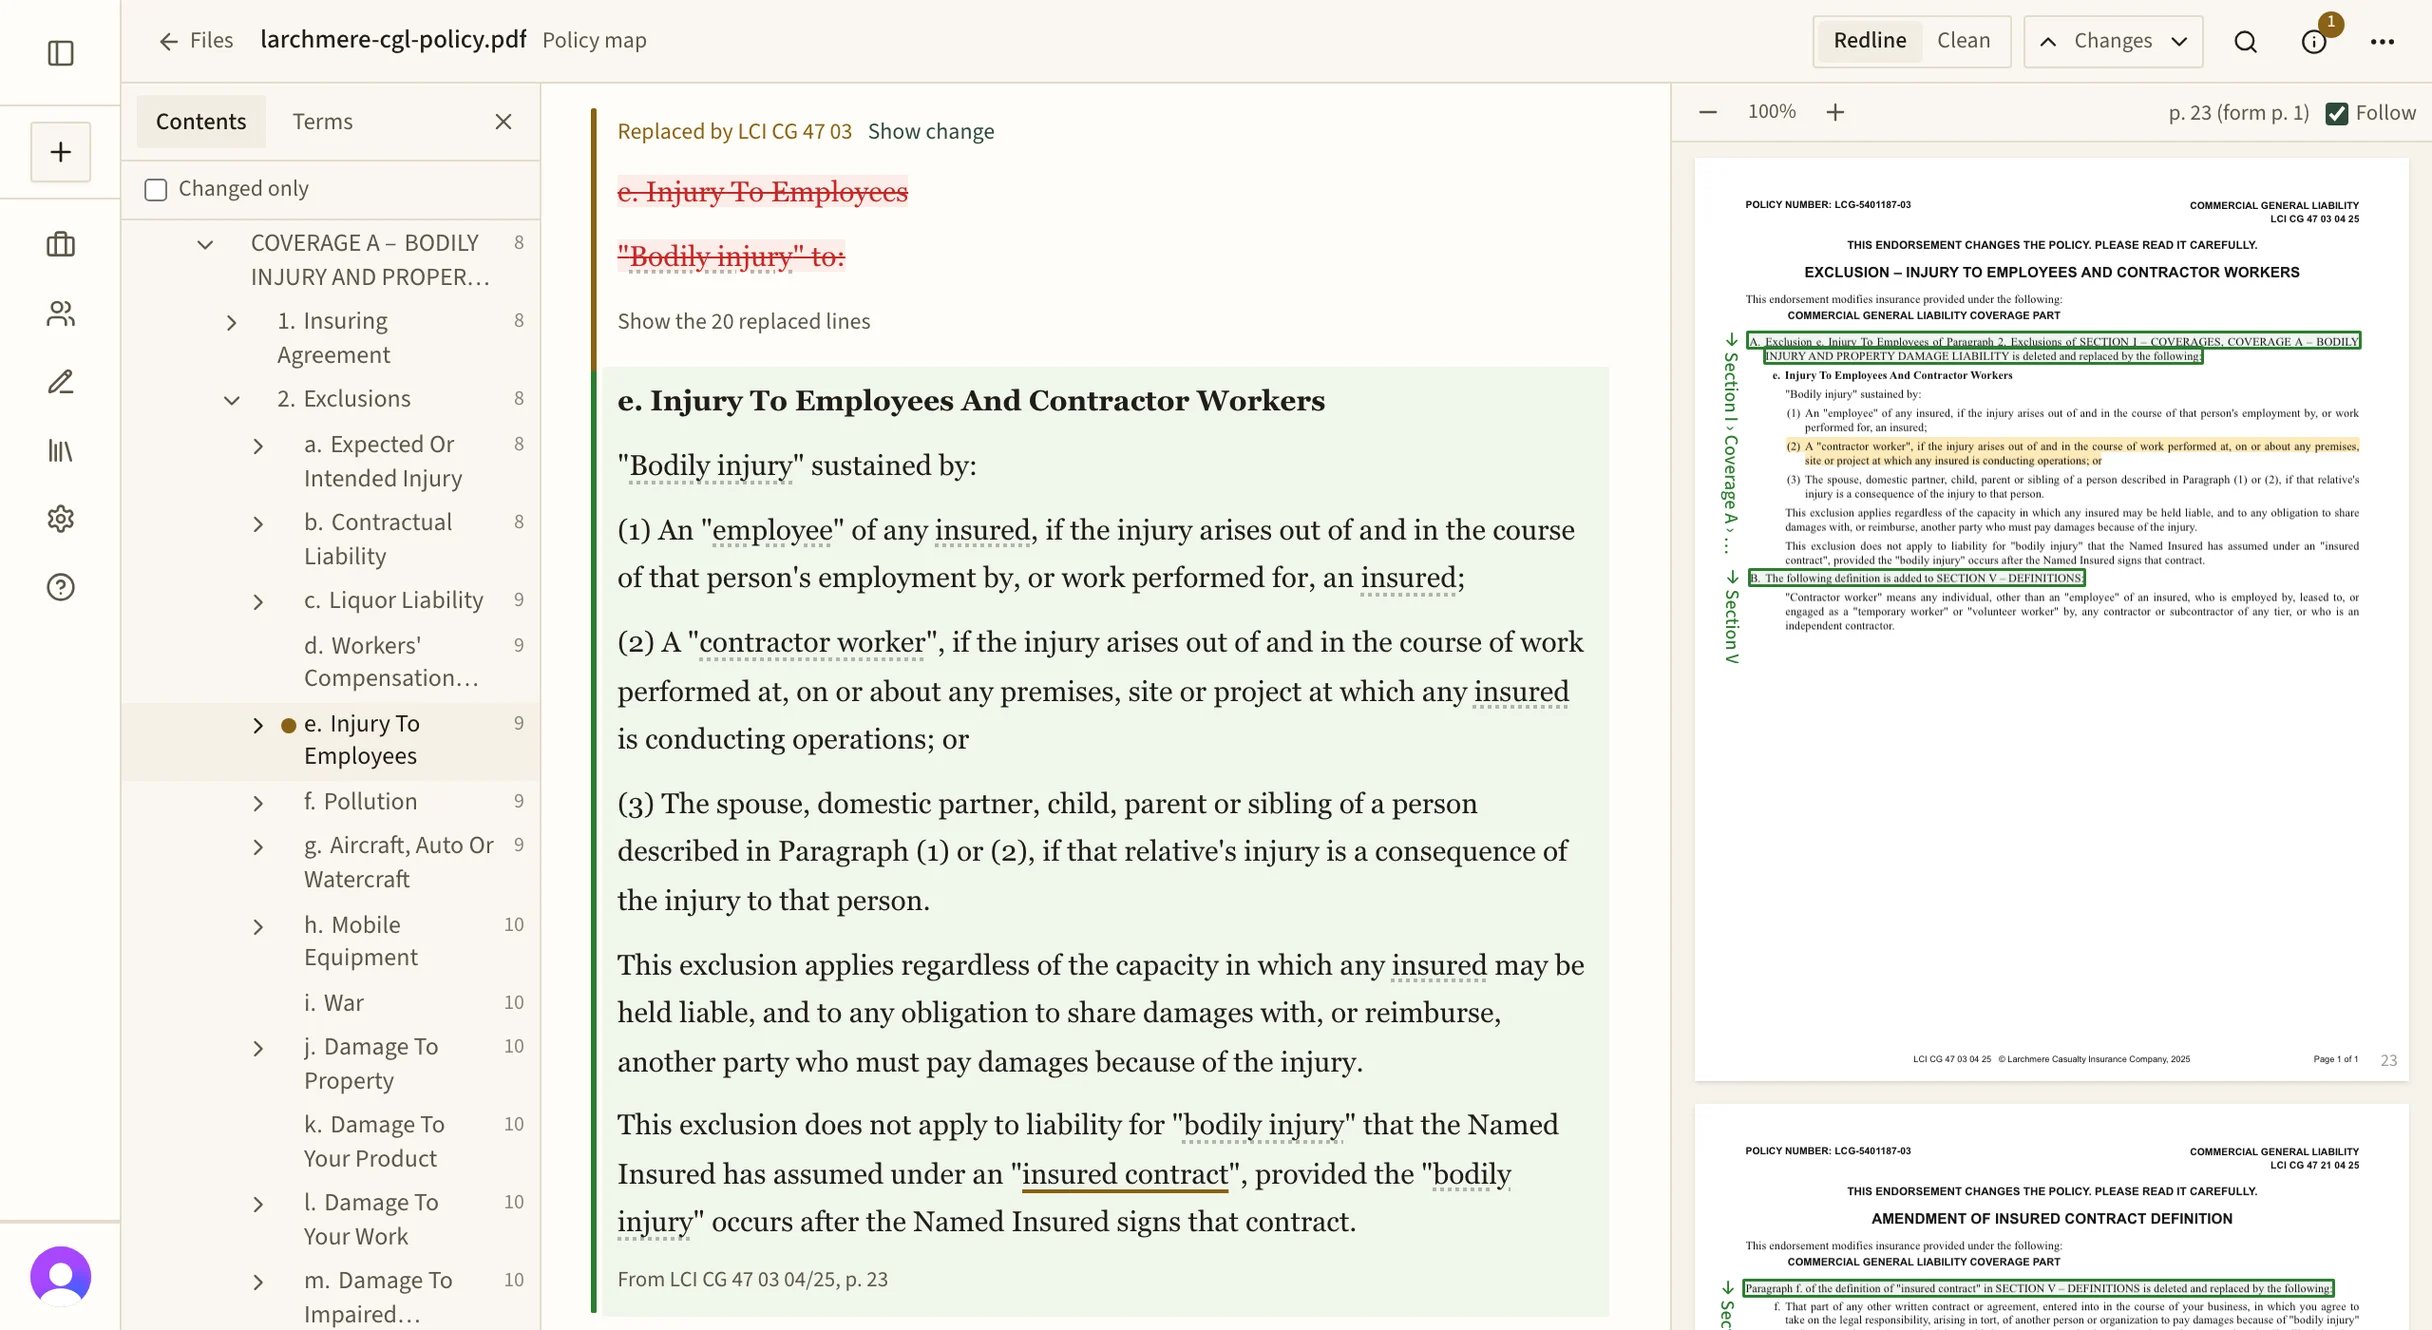2432x1330 pixels.
Task: Open the Policy map view
Action: click(x=594, y=40)
